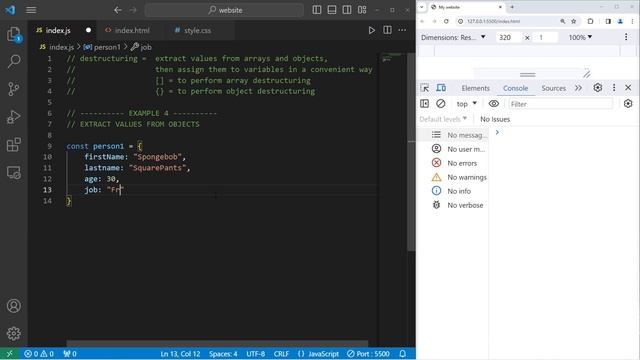This screenshot has height=360, width=640.
Task: Clear the console
Action: pos(440,104)
